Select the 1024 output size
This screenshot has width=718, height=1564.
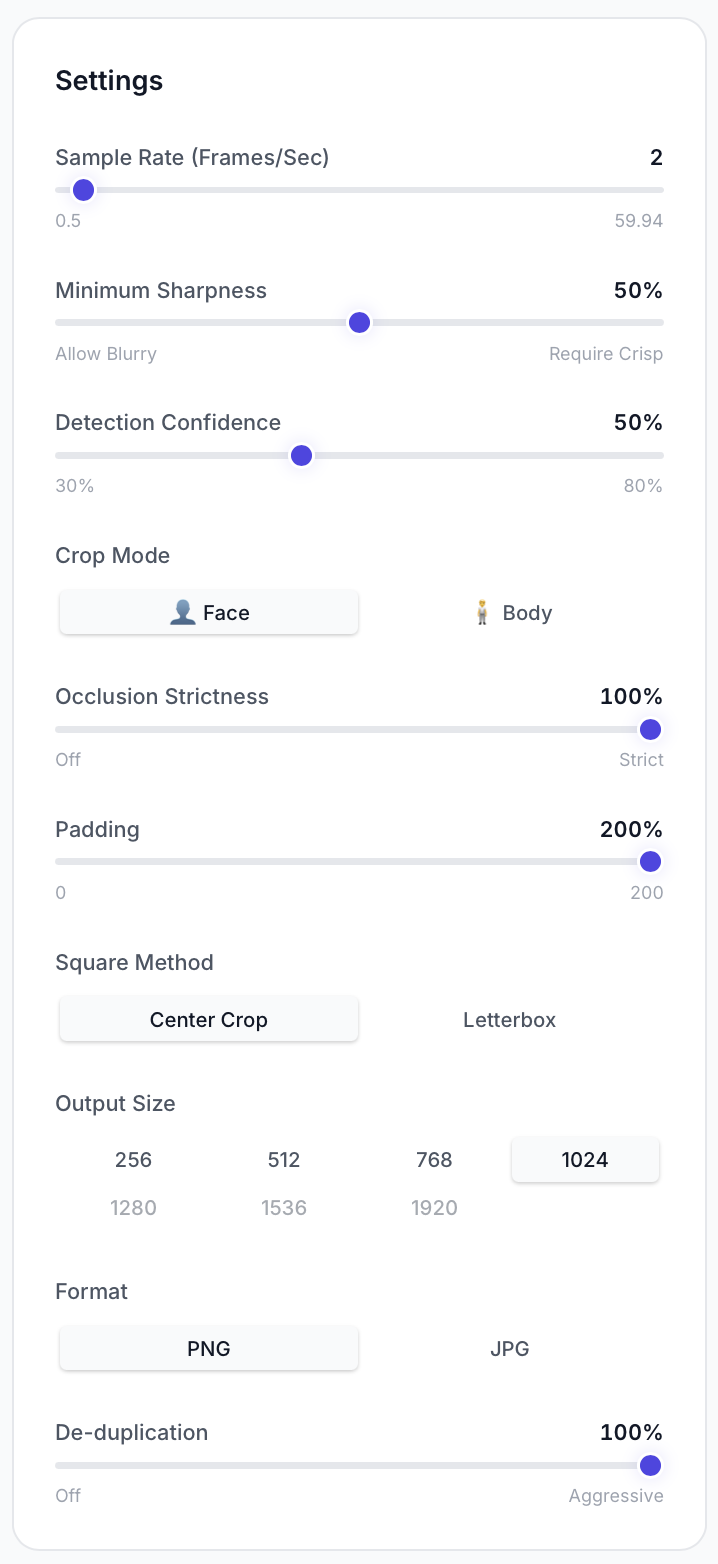(585, 1160)
